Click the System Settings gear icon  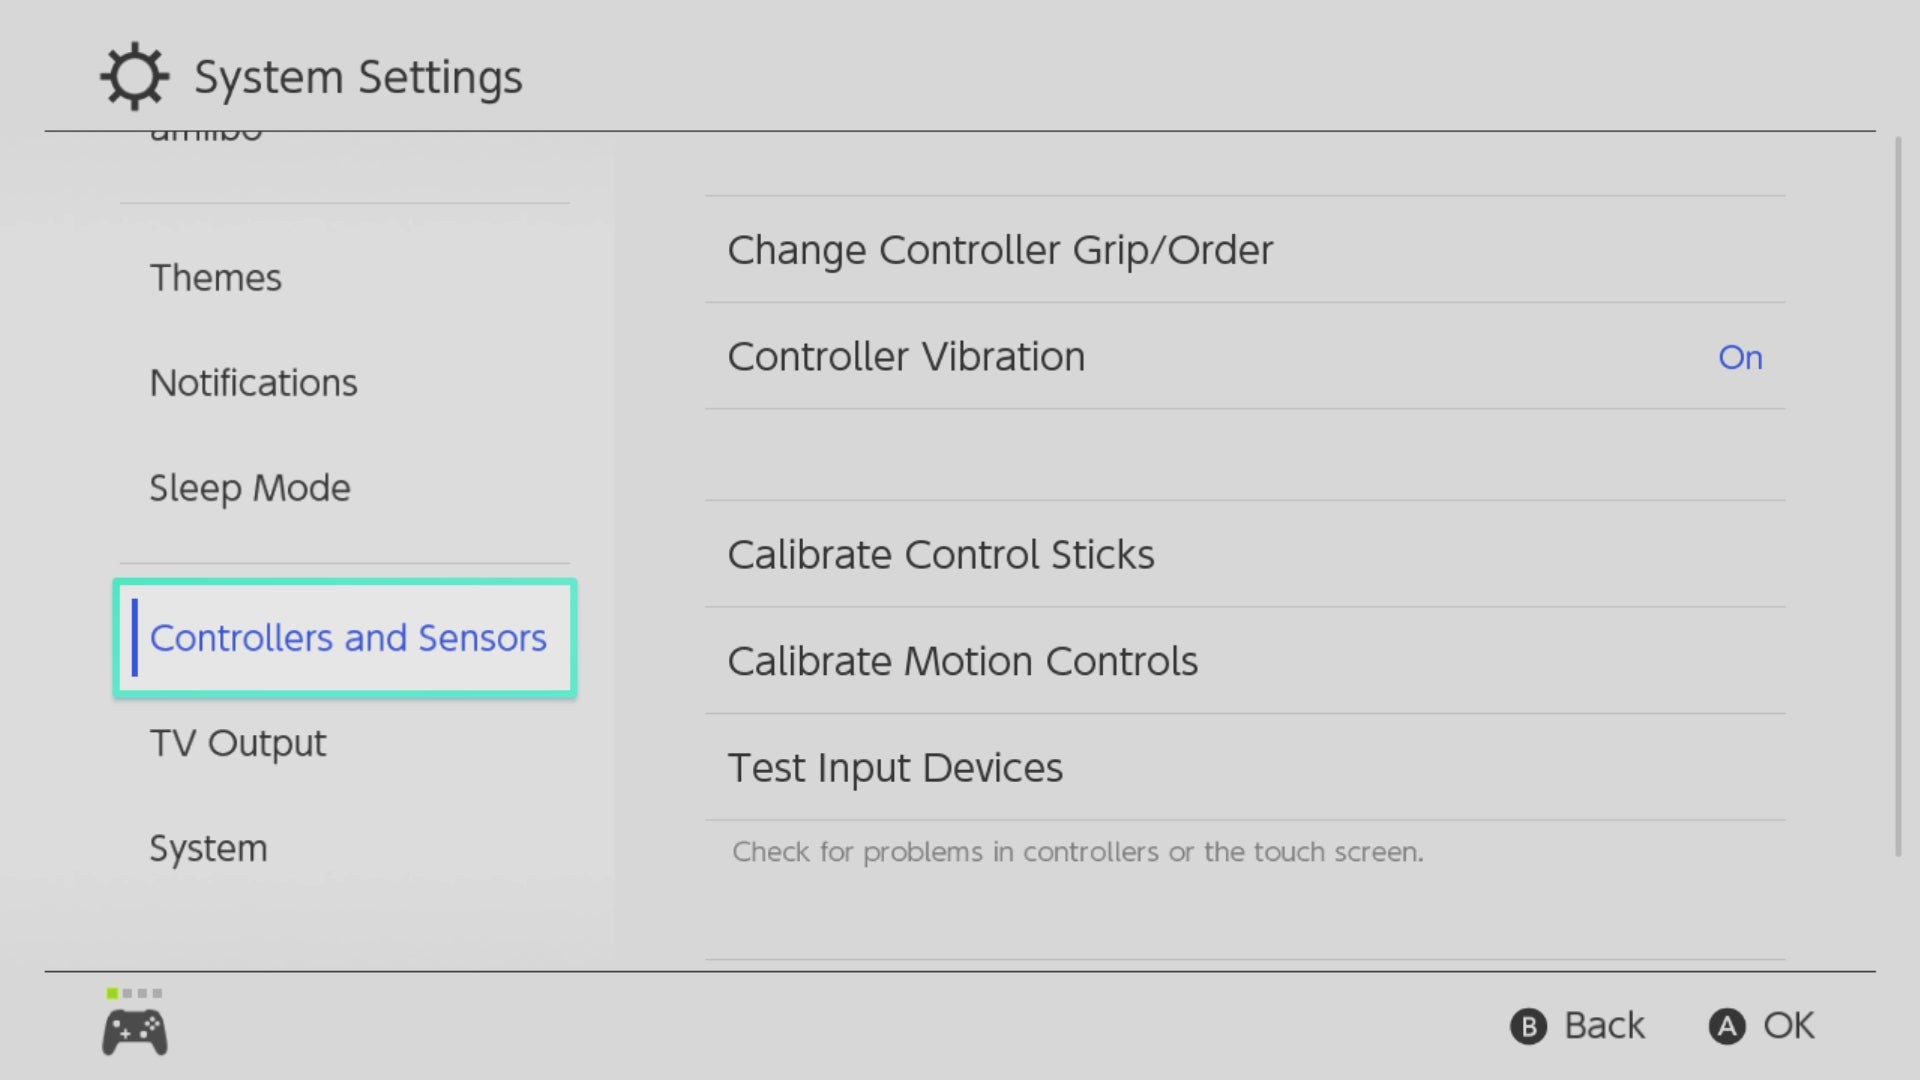coord(134,76)
